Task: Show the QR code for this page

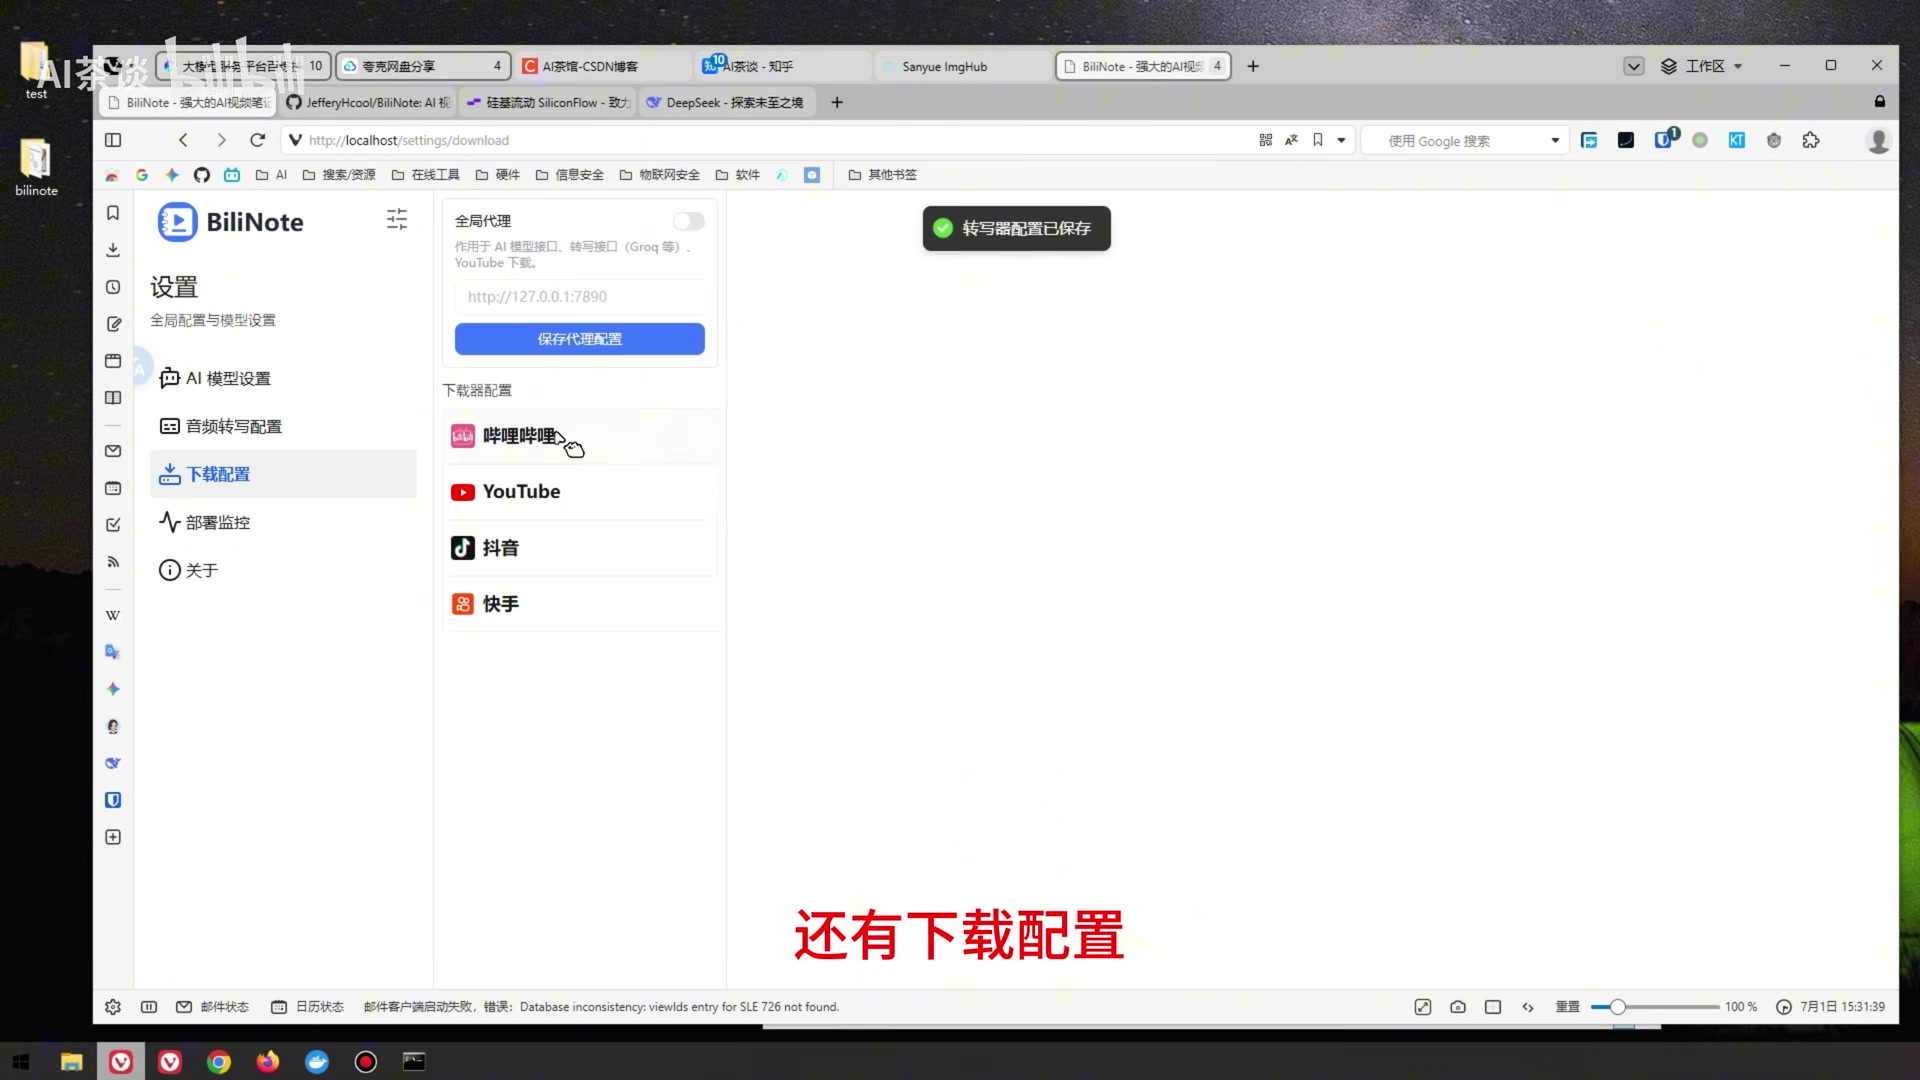Action: (x=1266, y=140)
